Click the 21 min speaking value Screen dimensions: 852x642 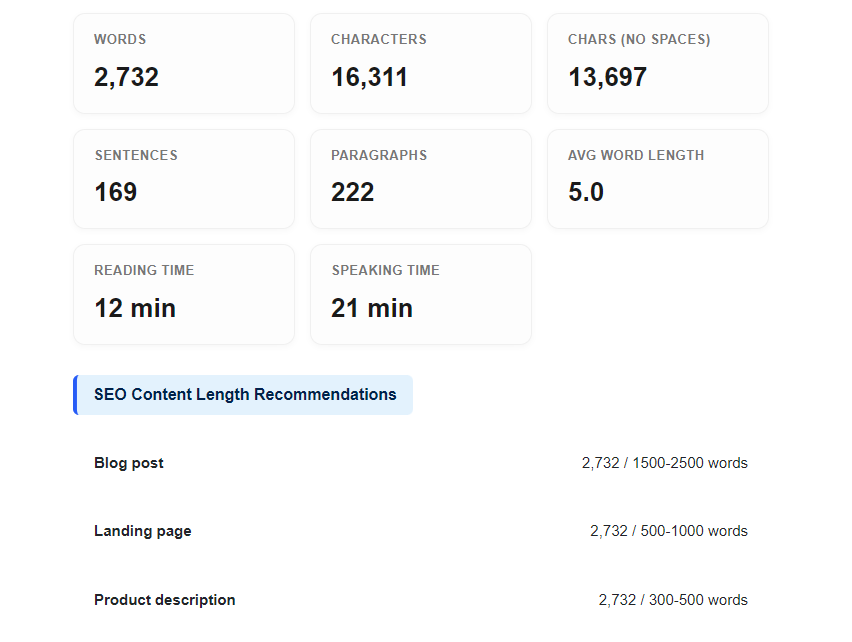pos(372,308)
